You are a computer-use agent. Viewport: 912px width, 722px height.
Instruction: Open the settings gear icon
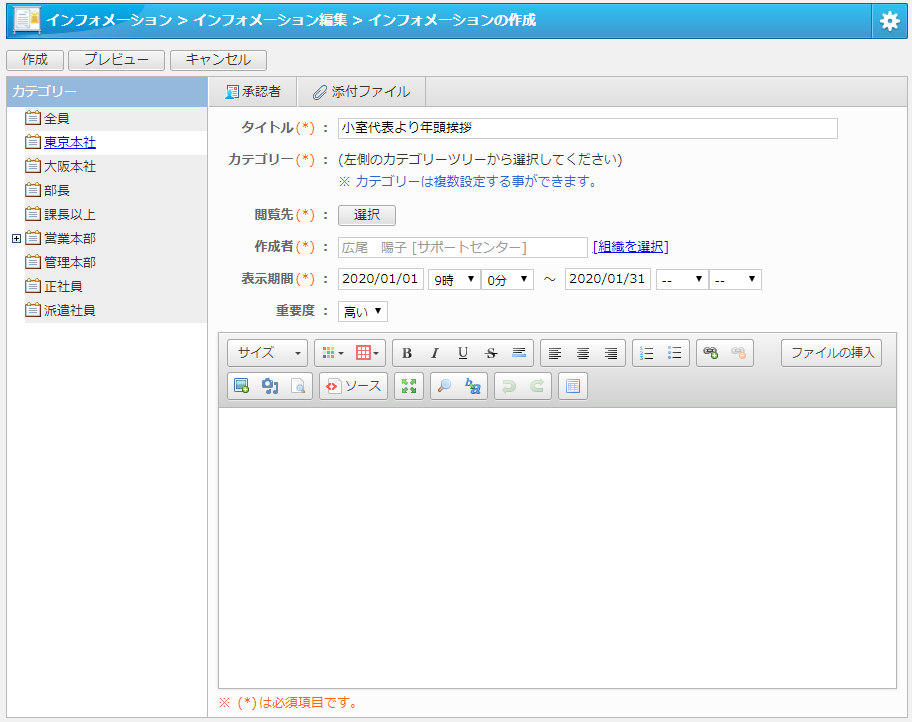pyautogui.click(x=889, y=20)
